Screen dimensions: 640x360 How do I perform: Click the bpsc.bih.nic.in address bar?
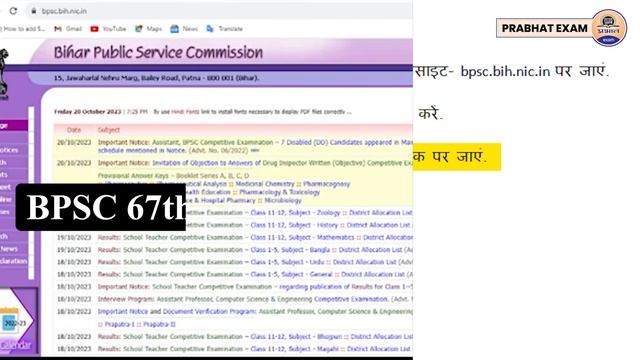[220, 11]
